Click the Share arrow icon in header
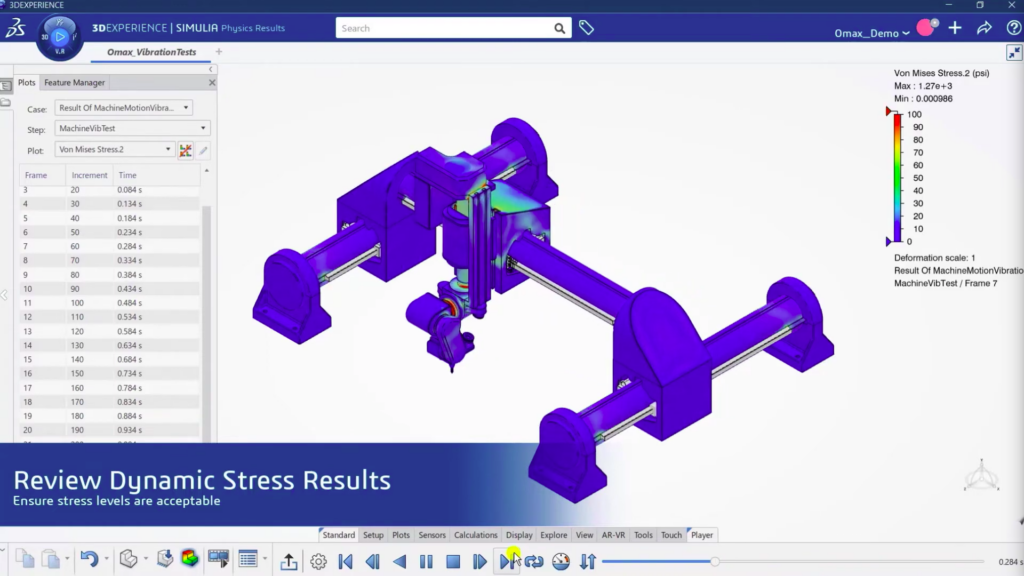Screen dimensions: 1024x576 coord(983,28)
